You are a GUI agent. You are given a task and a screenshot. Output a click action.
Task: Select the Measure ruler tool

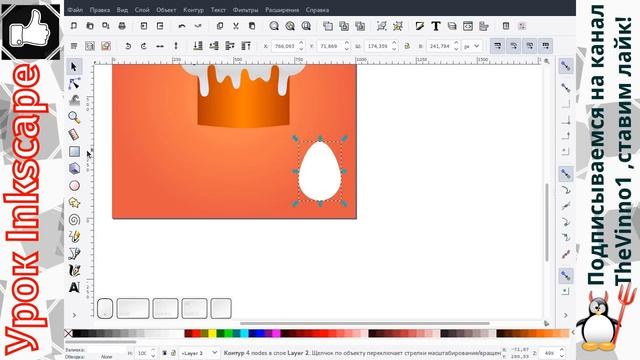click(74, 135)
